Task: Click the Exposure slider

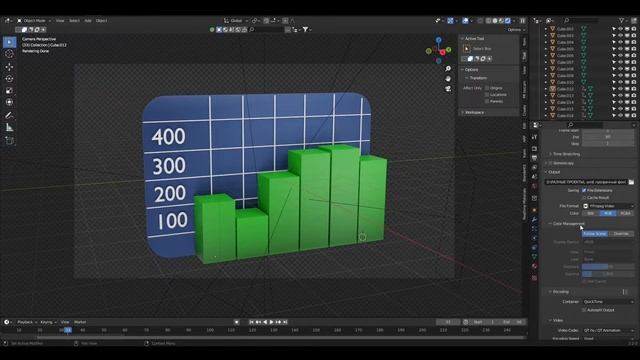Action: click(608, 267)
